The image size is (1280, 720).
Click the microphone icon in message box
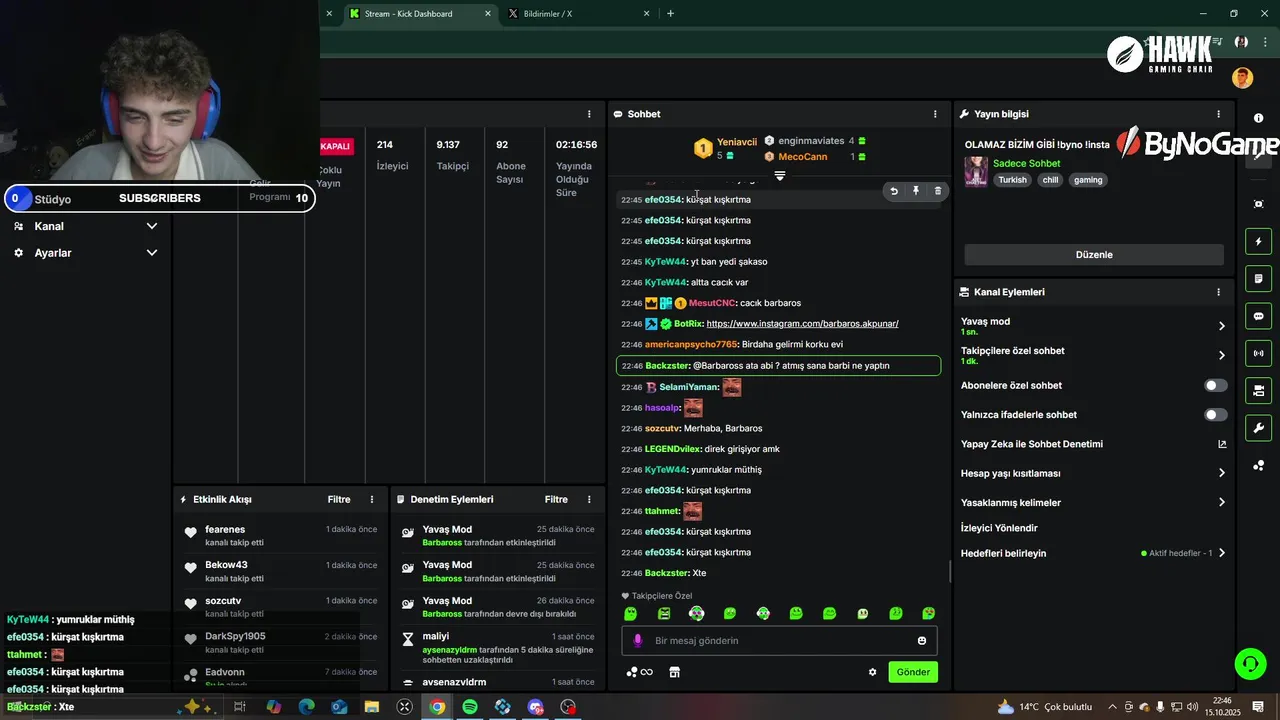(x=638, y=641)
